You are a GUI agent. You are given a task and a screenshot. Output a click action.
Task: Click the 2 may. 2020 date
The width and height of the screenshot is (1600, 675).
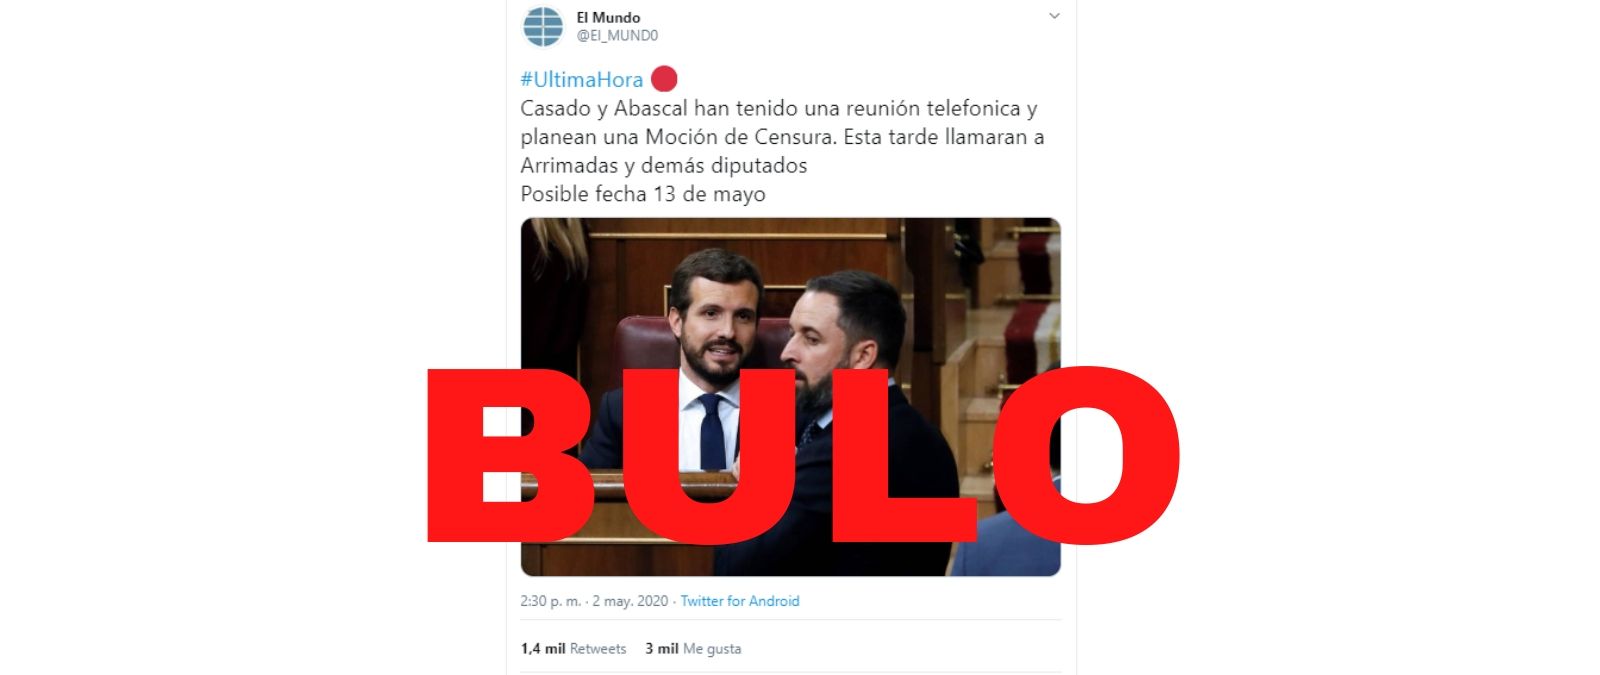(630, 601)
